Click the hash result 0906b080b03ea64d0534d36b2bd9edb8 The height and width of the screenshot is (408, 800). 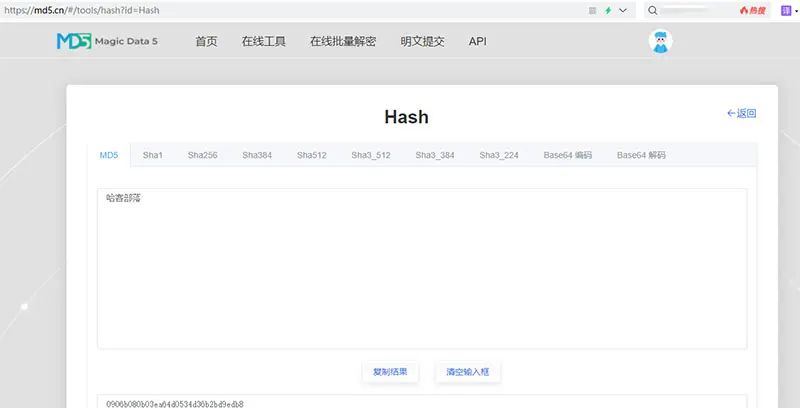[x=175, y=404]
